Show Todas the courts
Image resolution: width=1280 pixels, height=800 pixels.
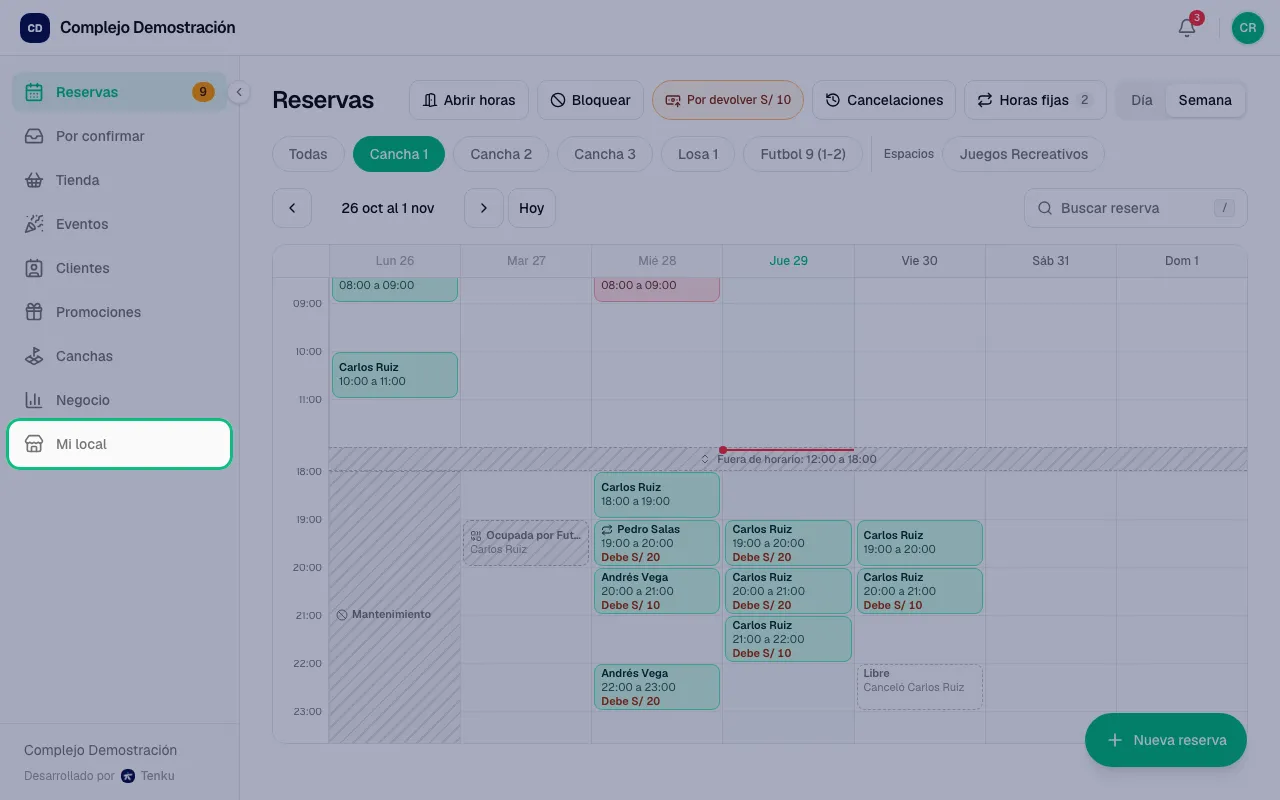point(308,154)
